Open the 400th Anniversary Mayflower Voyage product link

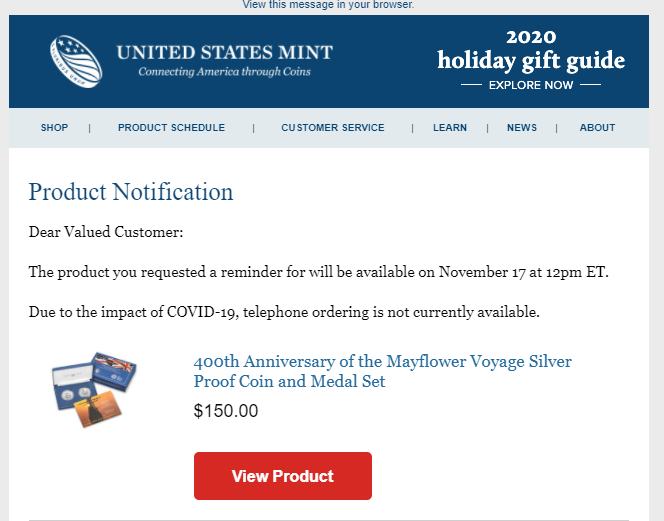click(x=382, y=371)
